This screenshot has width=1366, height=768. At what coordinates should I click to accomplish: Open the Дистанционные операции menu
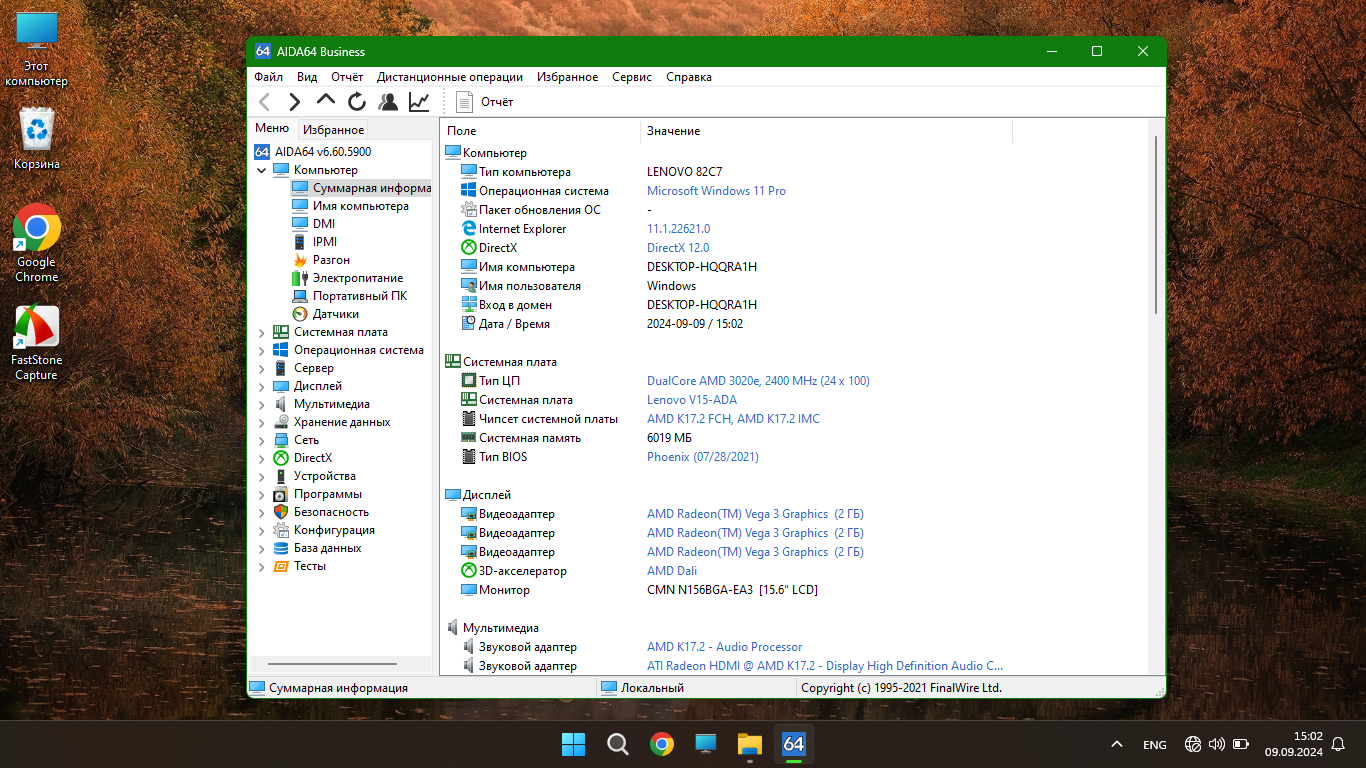point(449,77)
